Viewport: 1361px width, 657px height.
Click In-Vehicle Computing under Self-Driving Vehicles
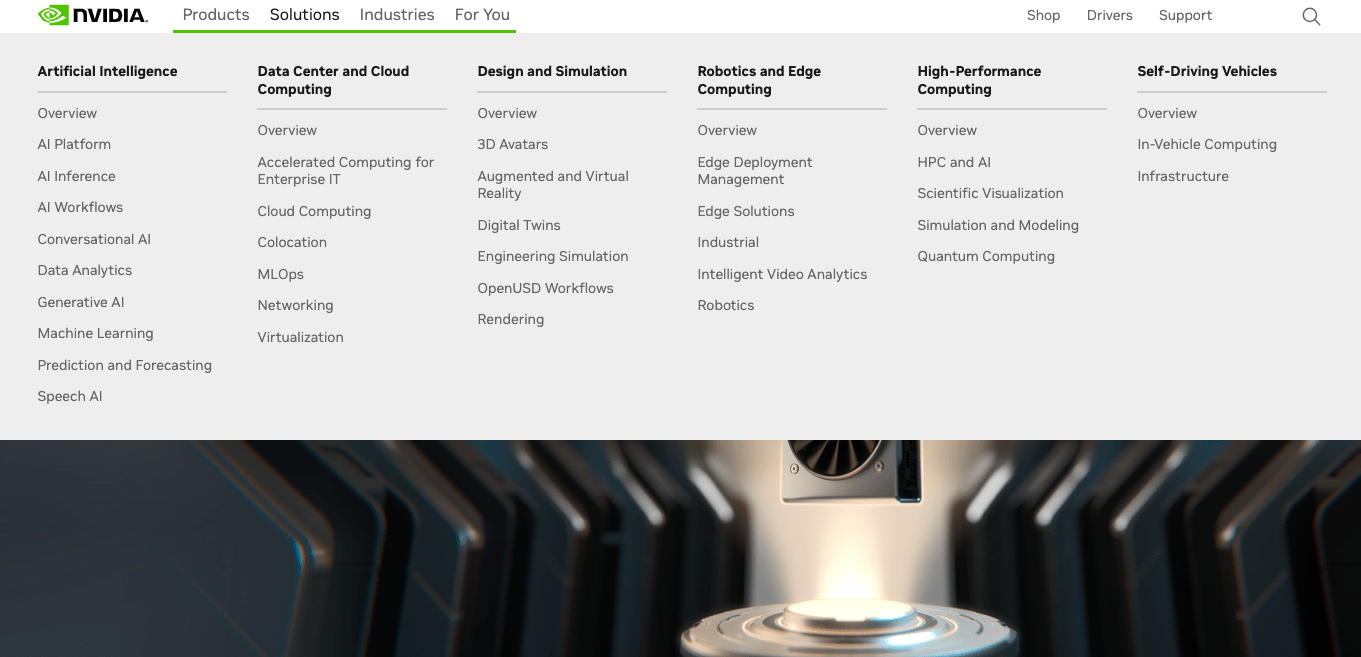click(1207, 144)
